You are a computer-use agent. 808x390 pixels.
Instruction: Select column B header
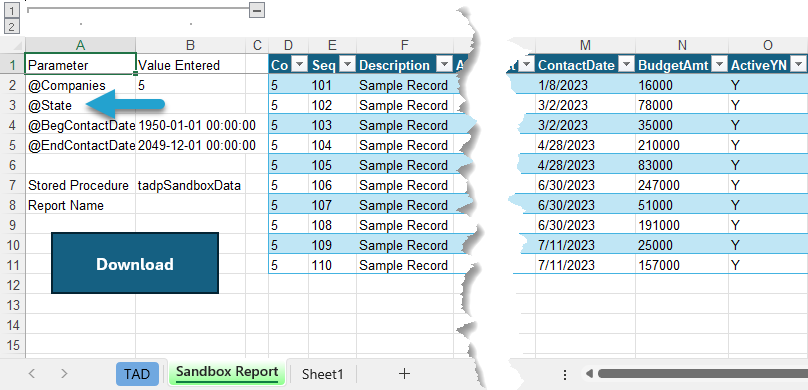[x=190, y=45]
